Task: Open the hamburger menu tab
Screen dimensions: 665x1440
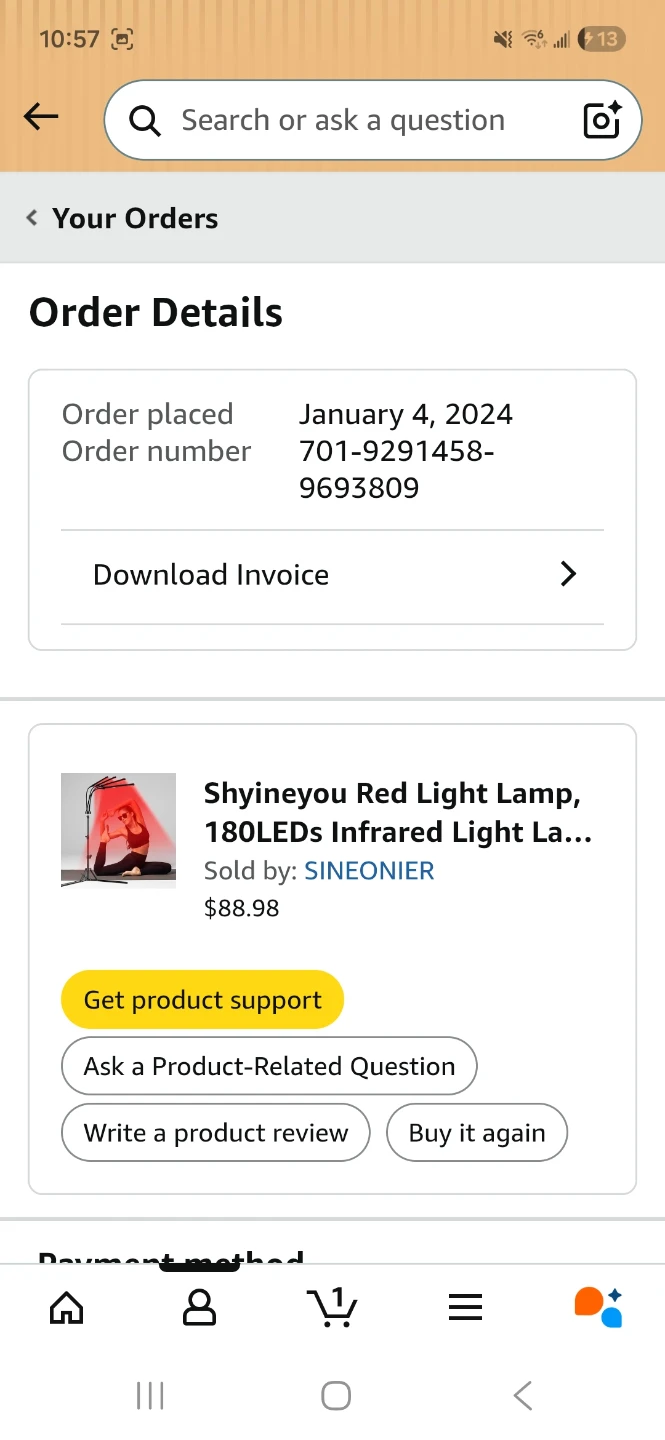Action: tap(465, 1307)
